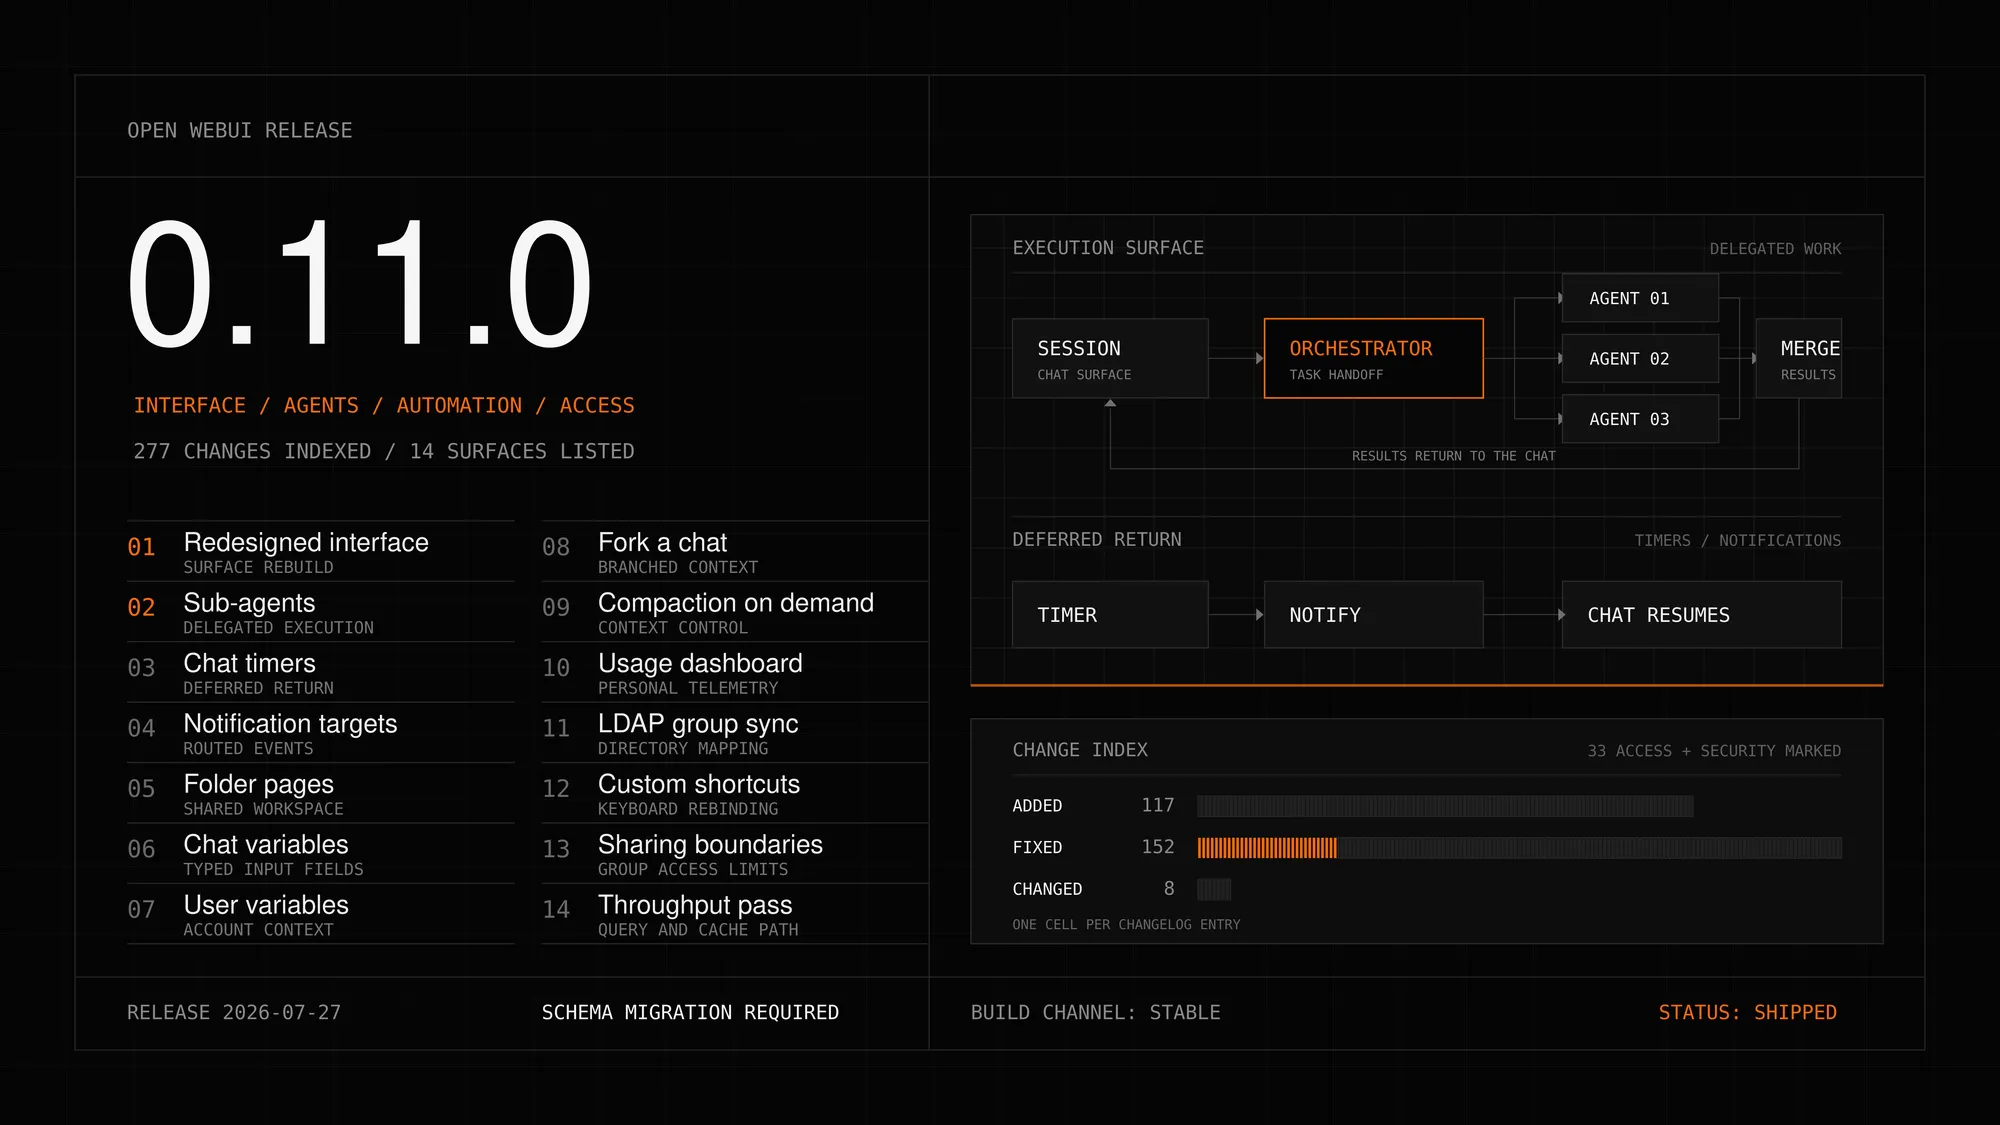Select the highlighted ORCHESTRATOR box

(1373, 358)
